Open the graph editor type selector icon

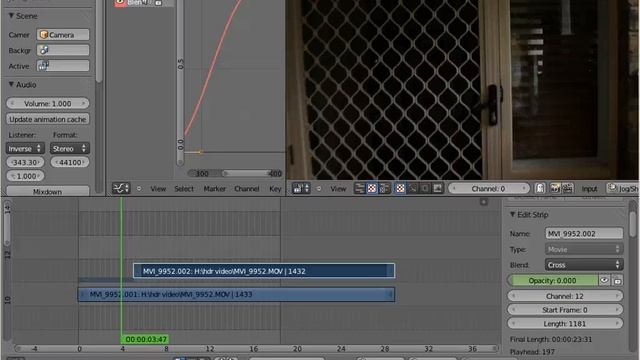pos(121,189)
